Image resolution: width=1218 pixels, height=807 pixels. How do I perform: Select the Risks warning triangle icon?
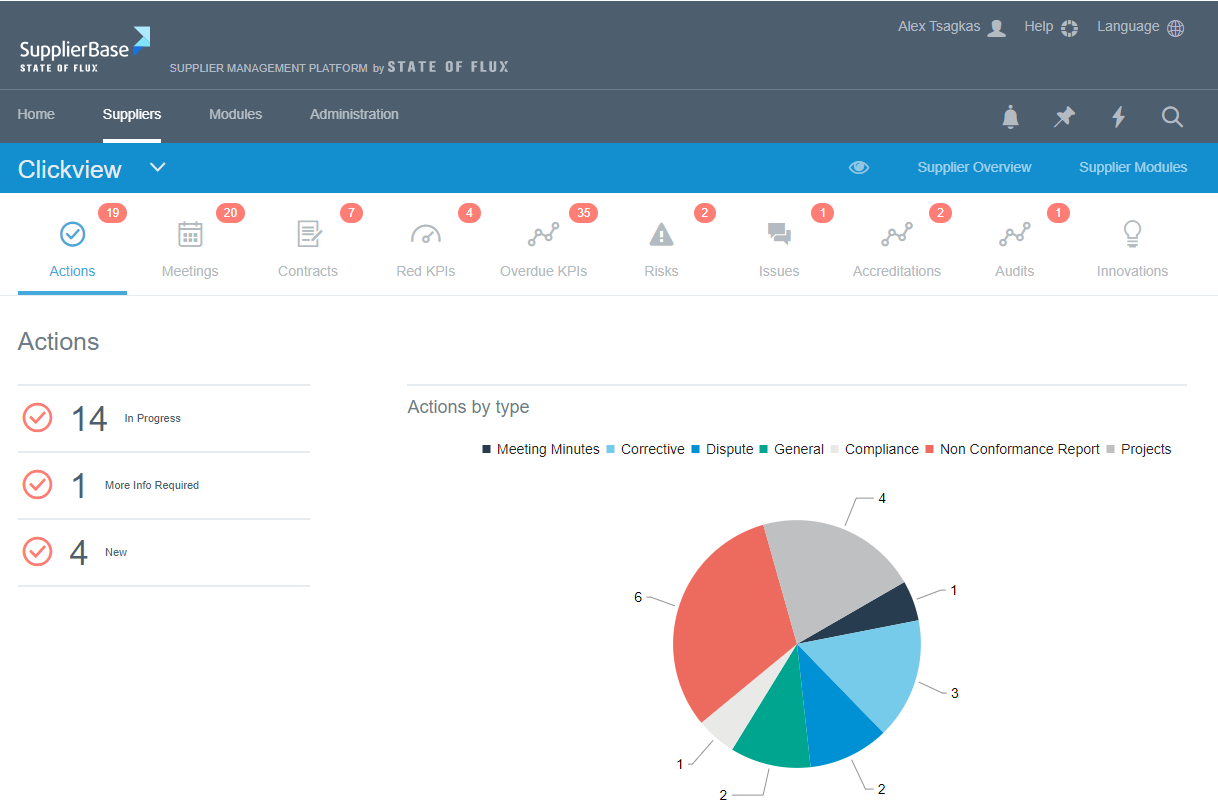pos(661,234)
